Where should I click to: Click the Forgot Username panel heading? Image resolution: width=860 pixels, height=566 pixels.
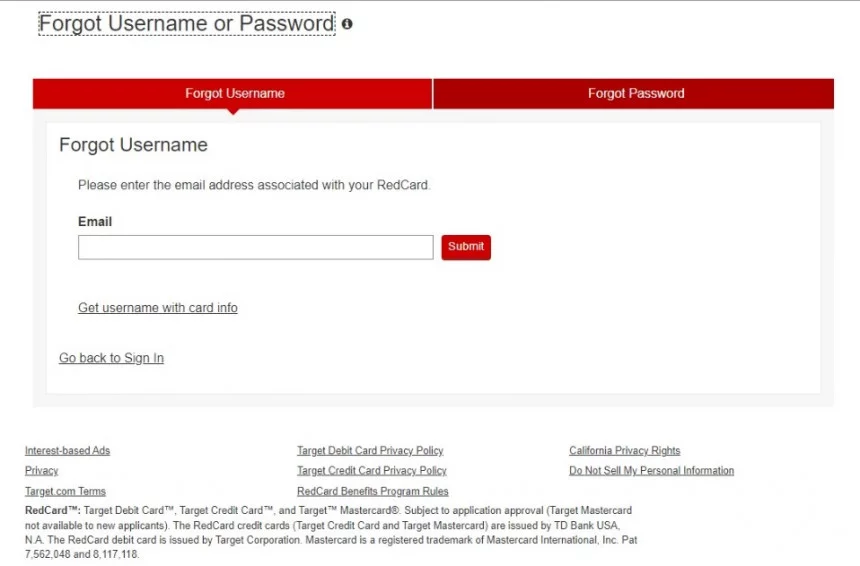133,145
